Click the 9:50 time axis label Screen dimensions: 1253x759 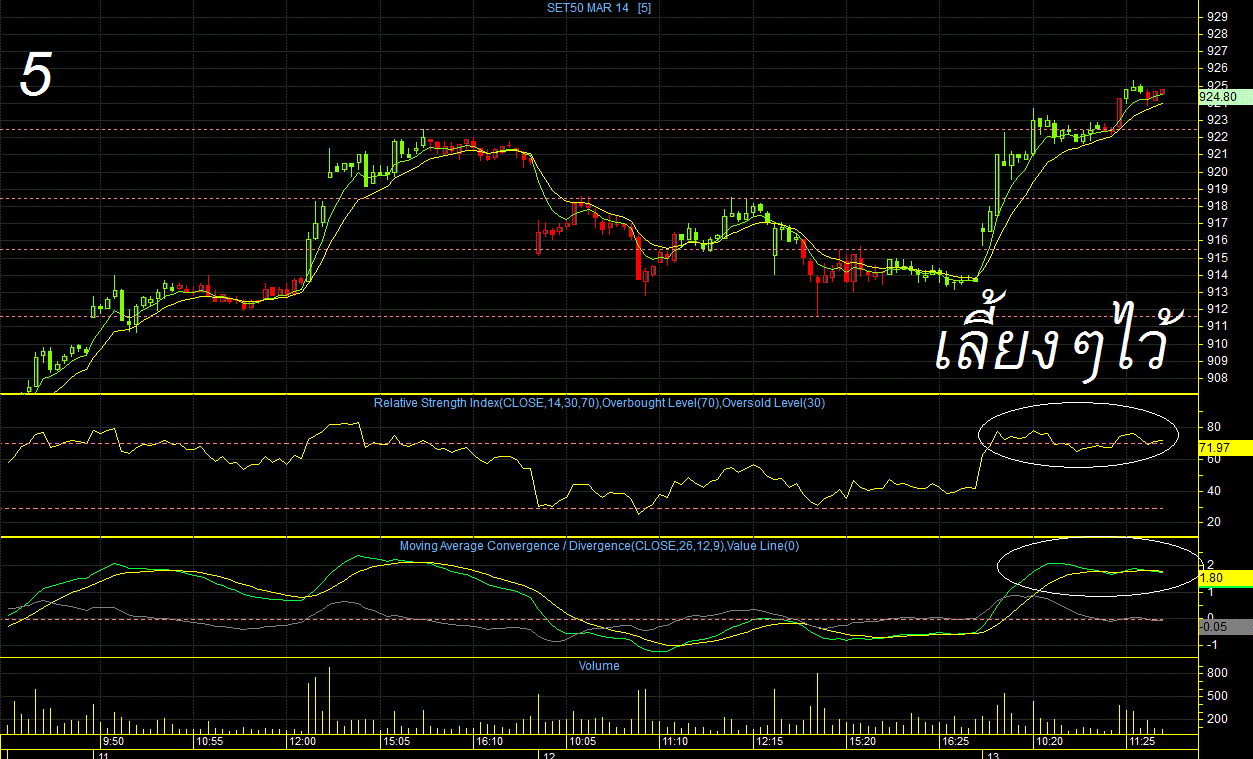pyautogui.click(x=113, y=742)
